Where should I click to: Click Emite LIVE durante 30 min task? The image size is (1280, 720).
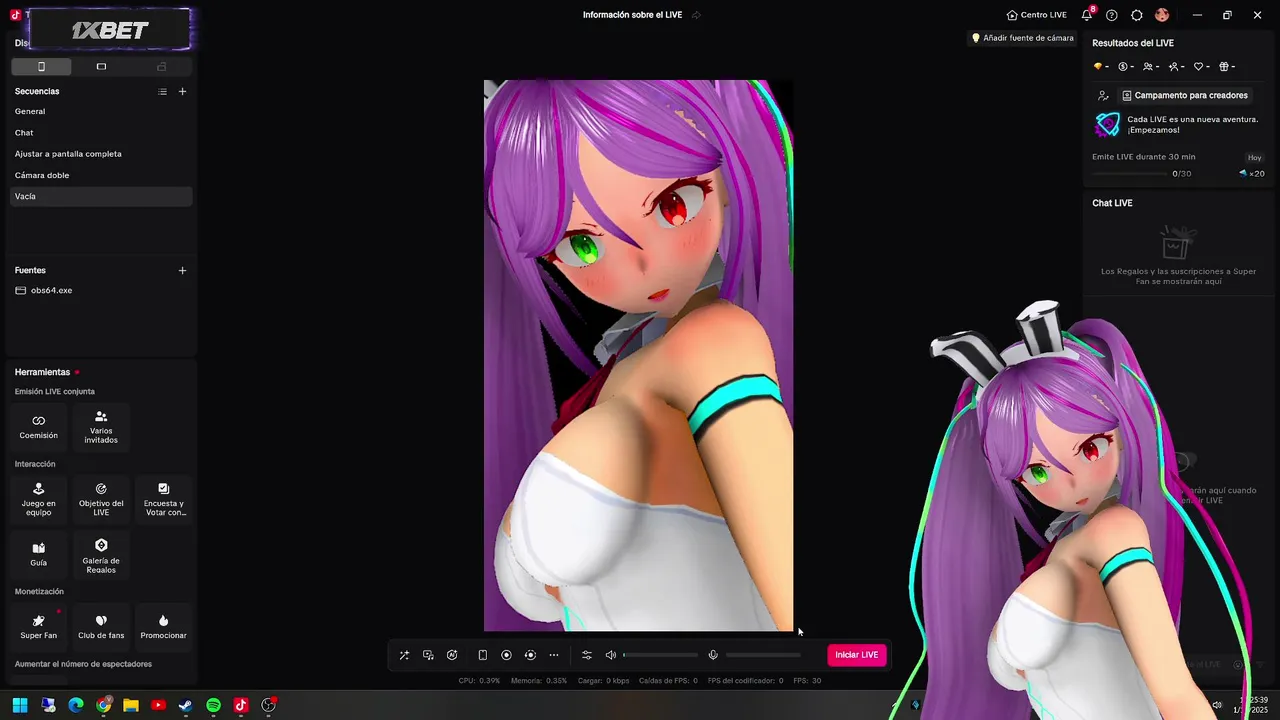tap(1143, 157)
